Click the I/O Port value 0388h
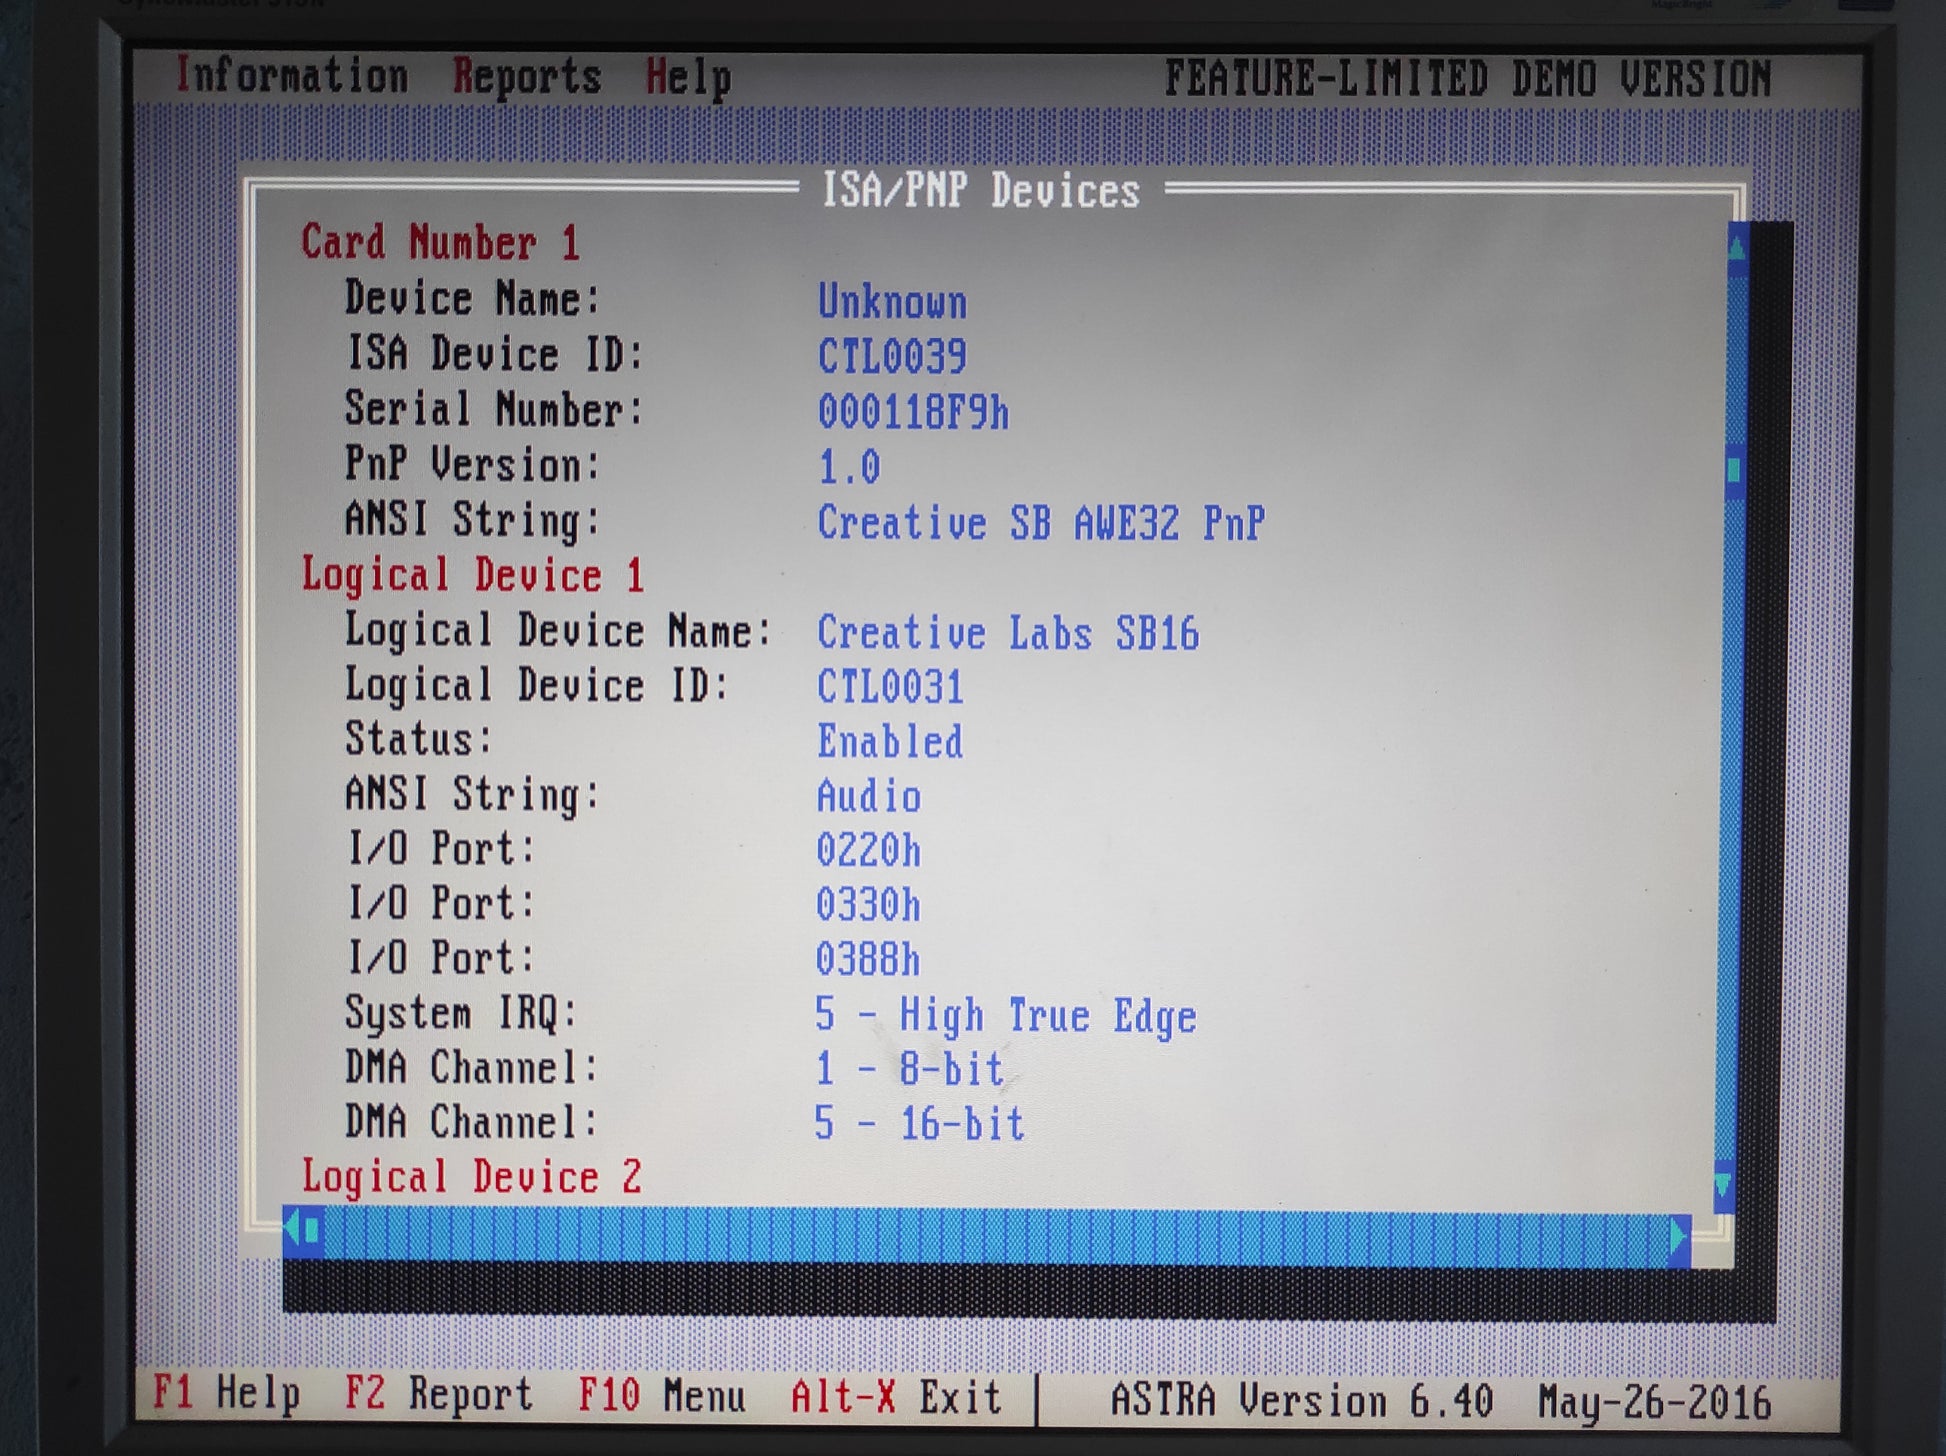The image size is (1946, 1456). 867,959
